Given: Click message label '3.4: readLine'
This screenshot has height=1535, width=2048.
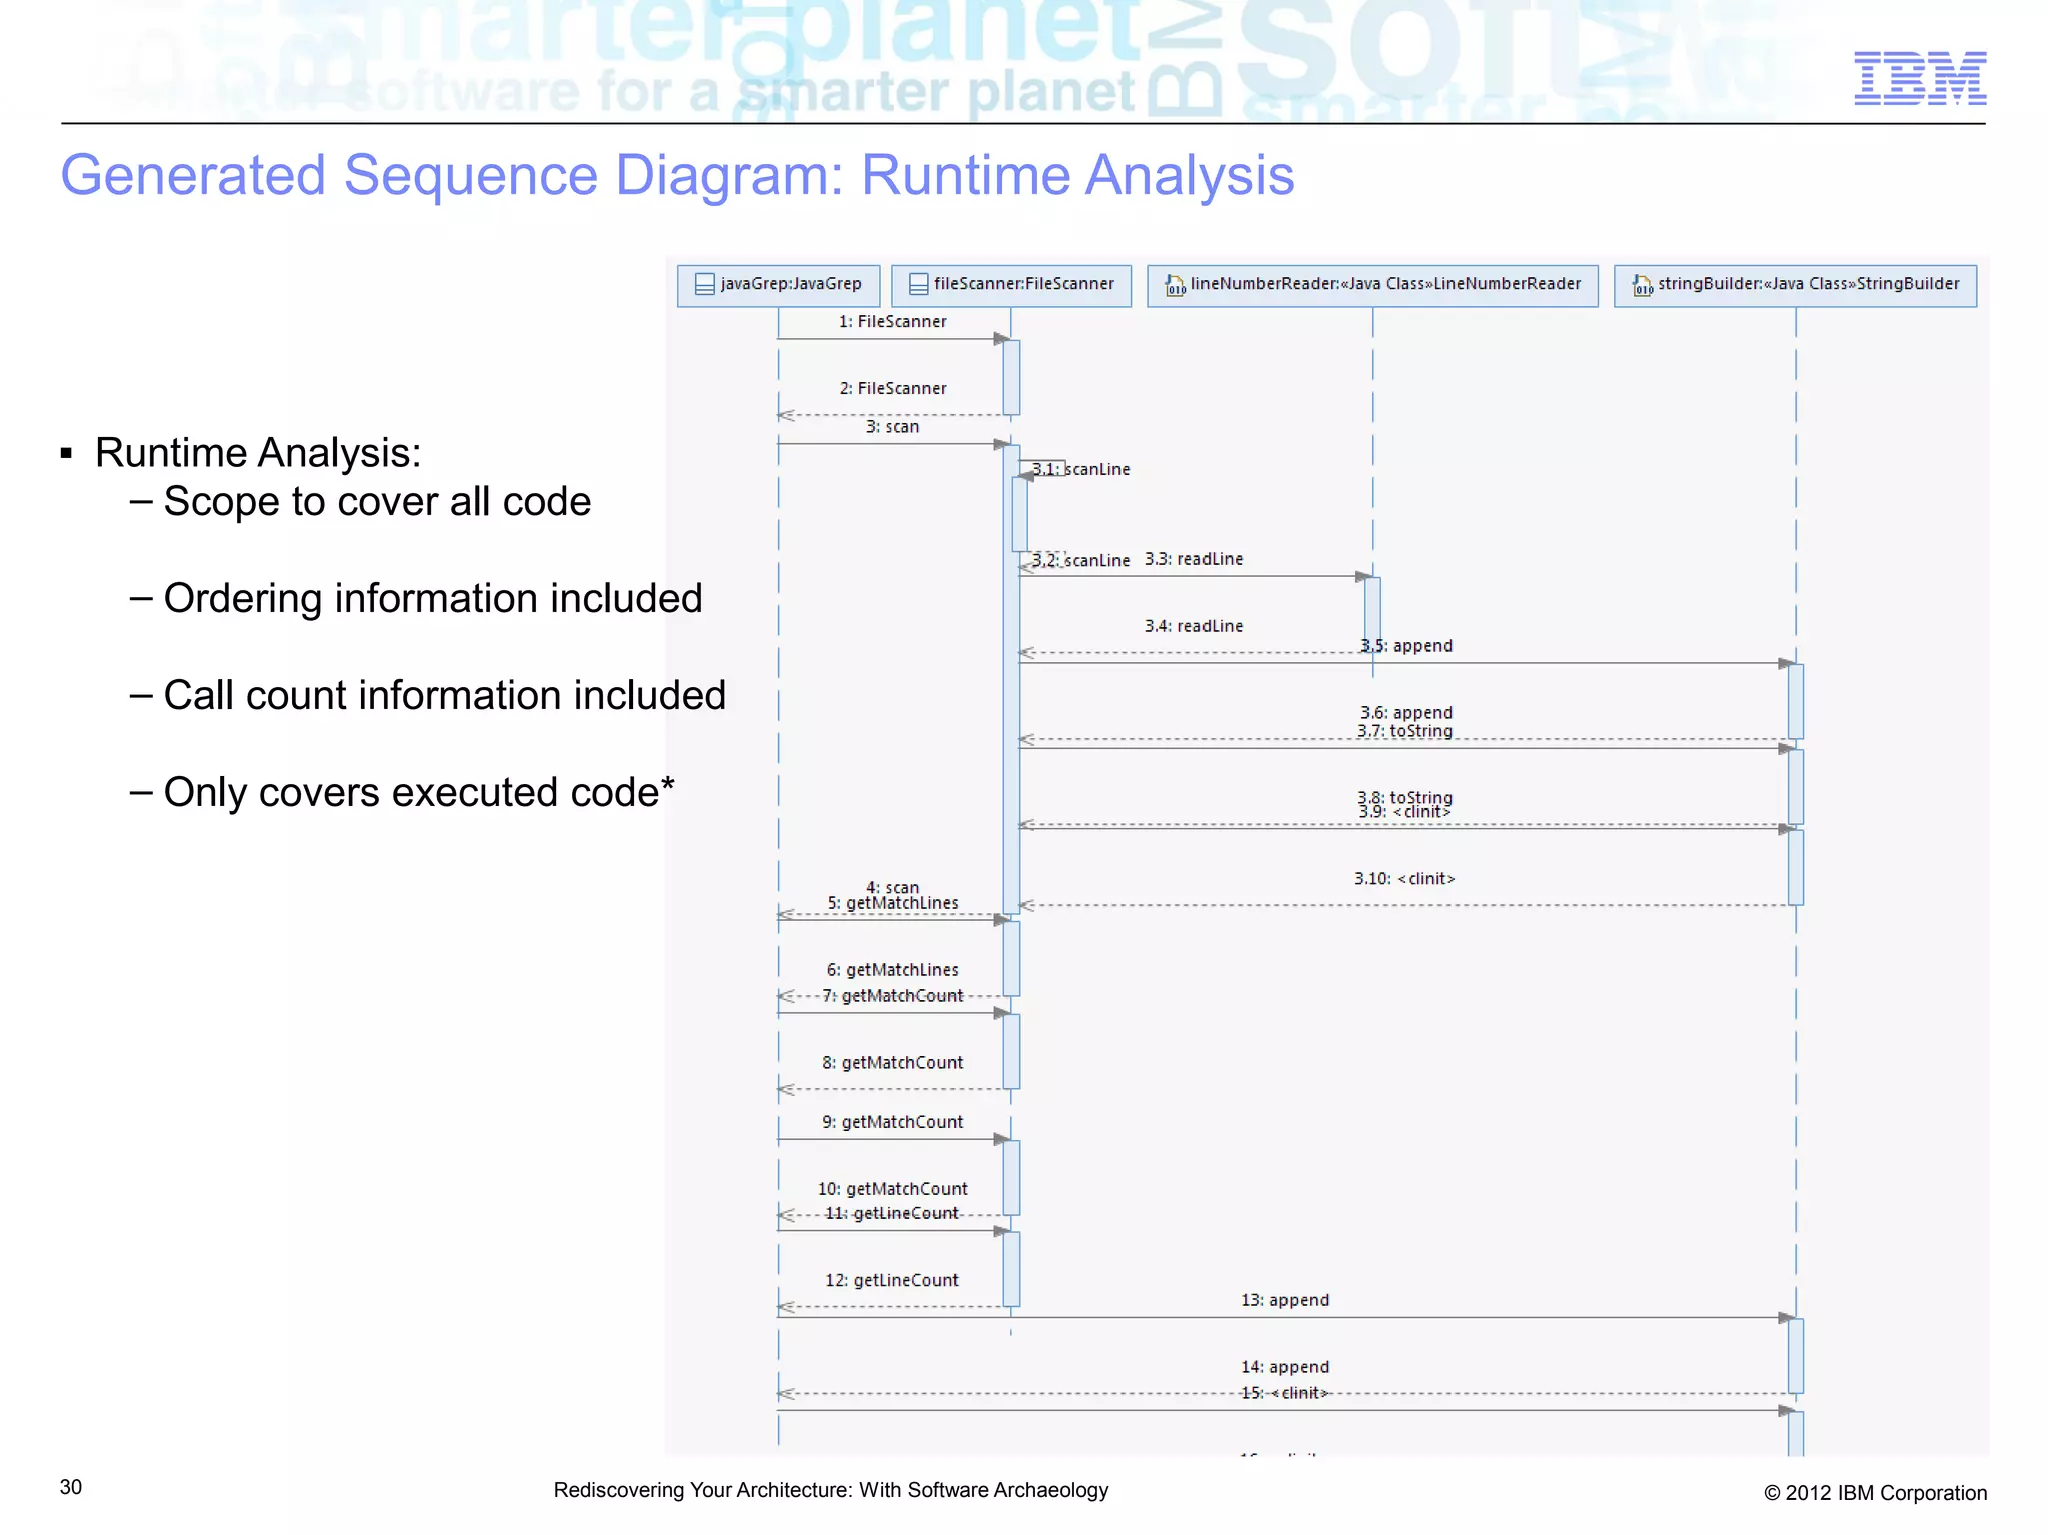Looking at the screenshot, I should coord(1194,626).
